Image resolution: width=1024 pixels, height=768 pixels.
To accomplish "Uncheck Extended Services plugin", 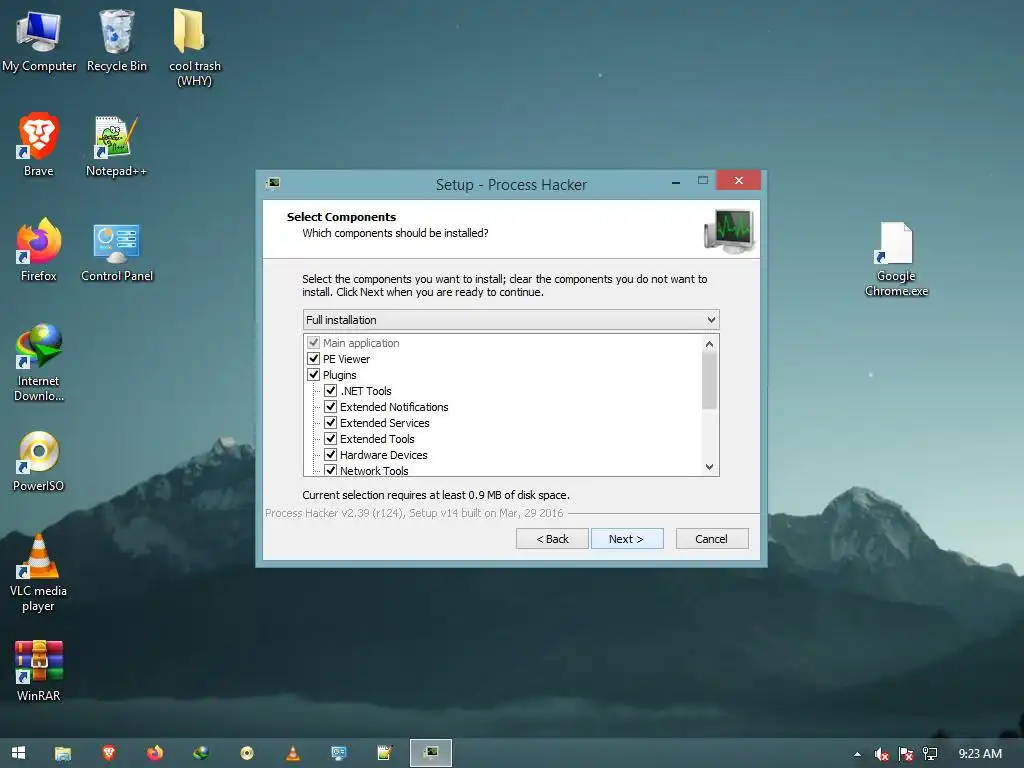I will point(330,423).
